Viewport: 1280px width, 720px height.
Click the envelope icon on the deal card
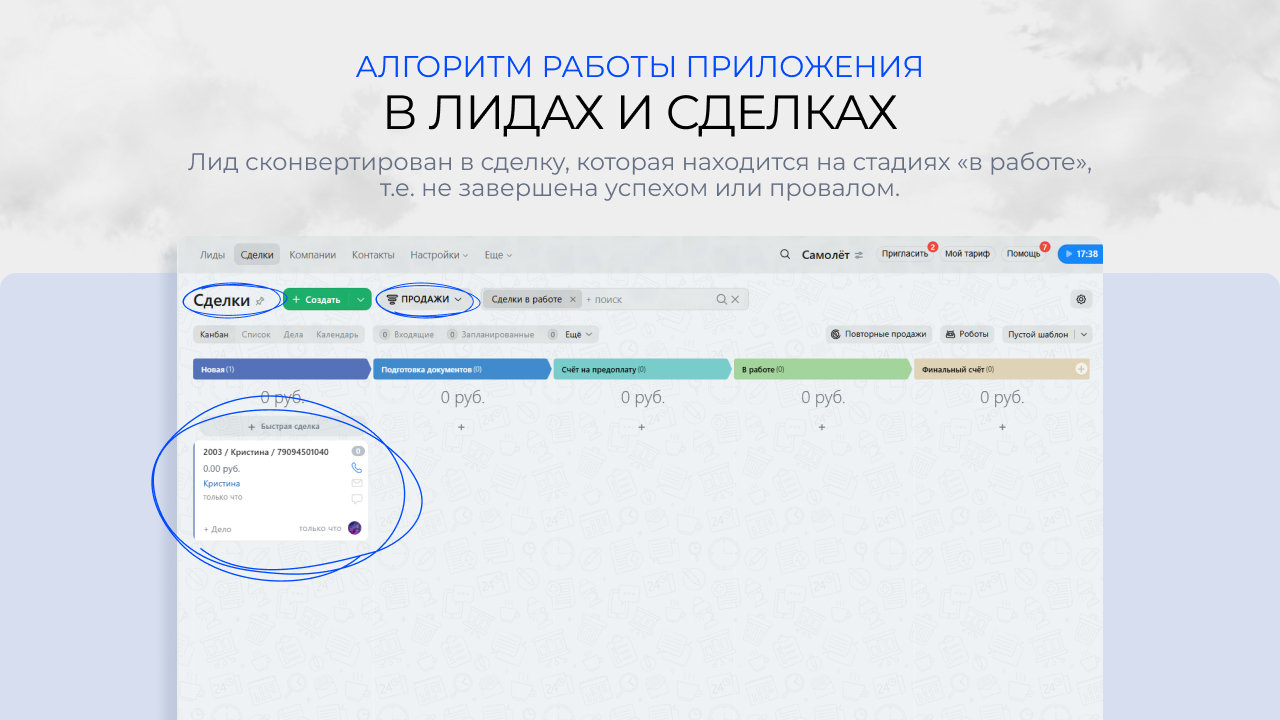(357, 483)
